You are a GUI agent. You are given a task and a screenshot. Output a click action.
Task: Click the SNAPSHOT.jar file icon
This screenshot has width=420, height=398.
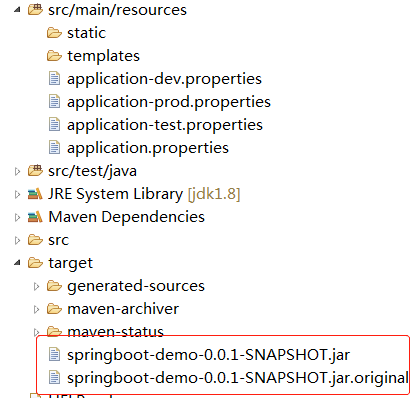coord(54,355)
